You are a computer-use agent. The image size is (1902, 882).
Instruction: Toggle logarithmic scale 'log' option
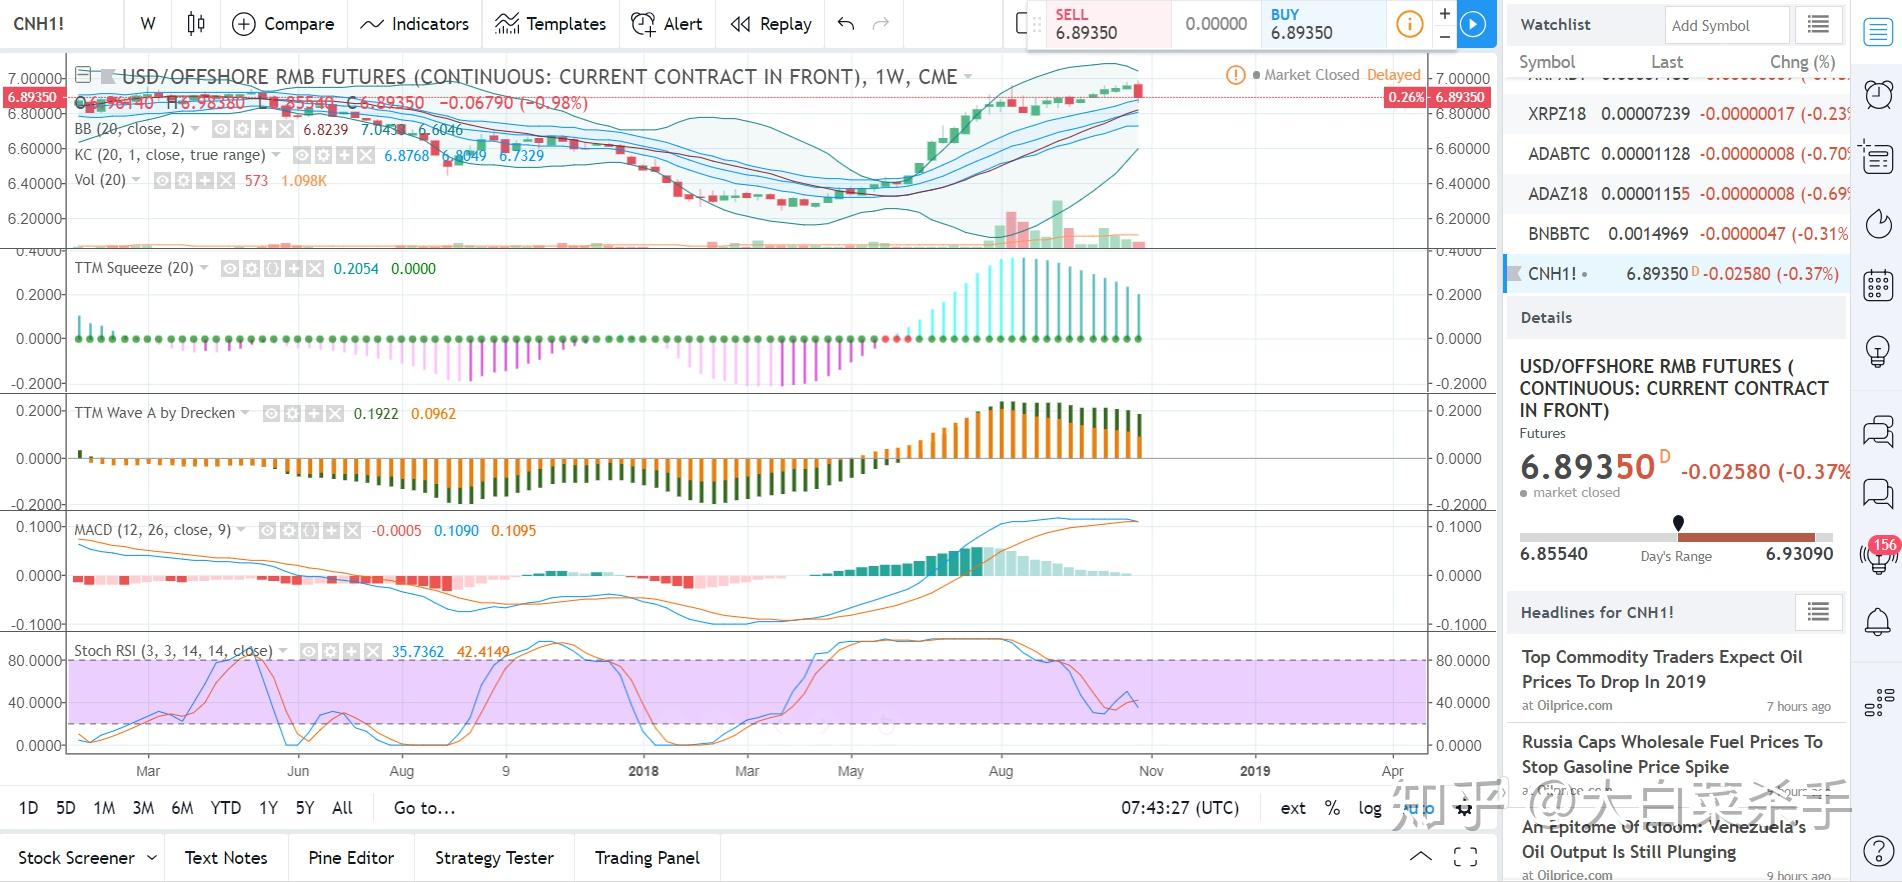point(1370,808)
